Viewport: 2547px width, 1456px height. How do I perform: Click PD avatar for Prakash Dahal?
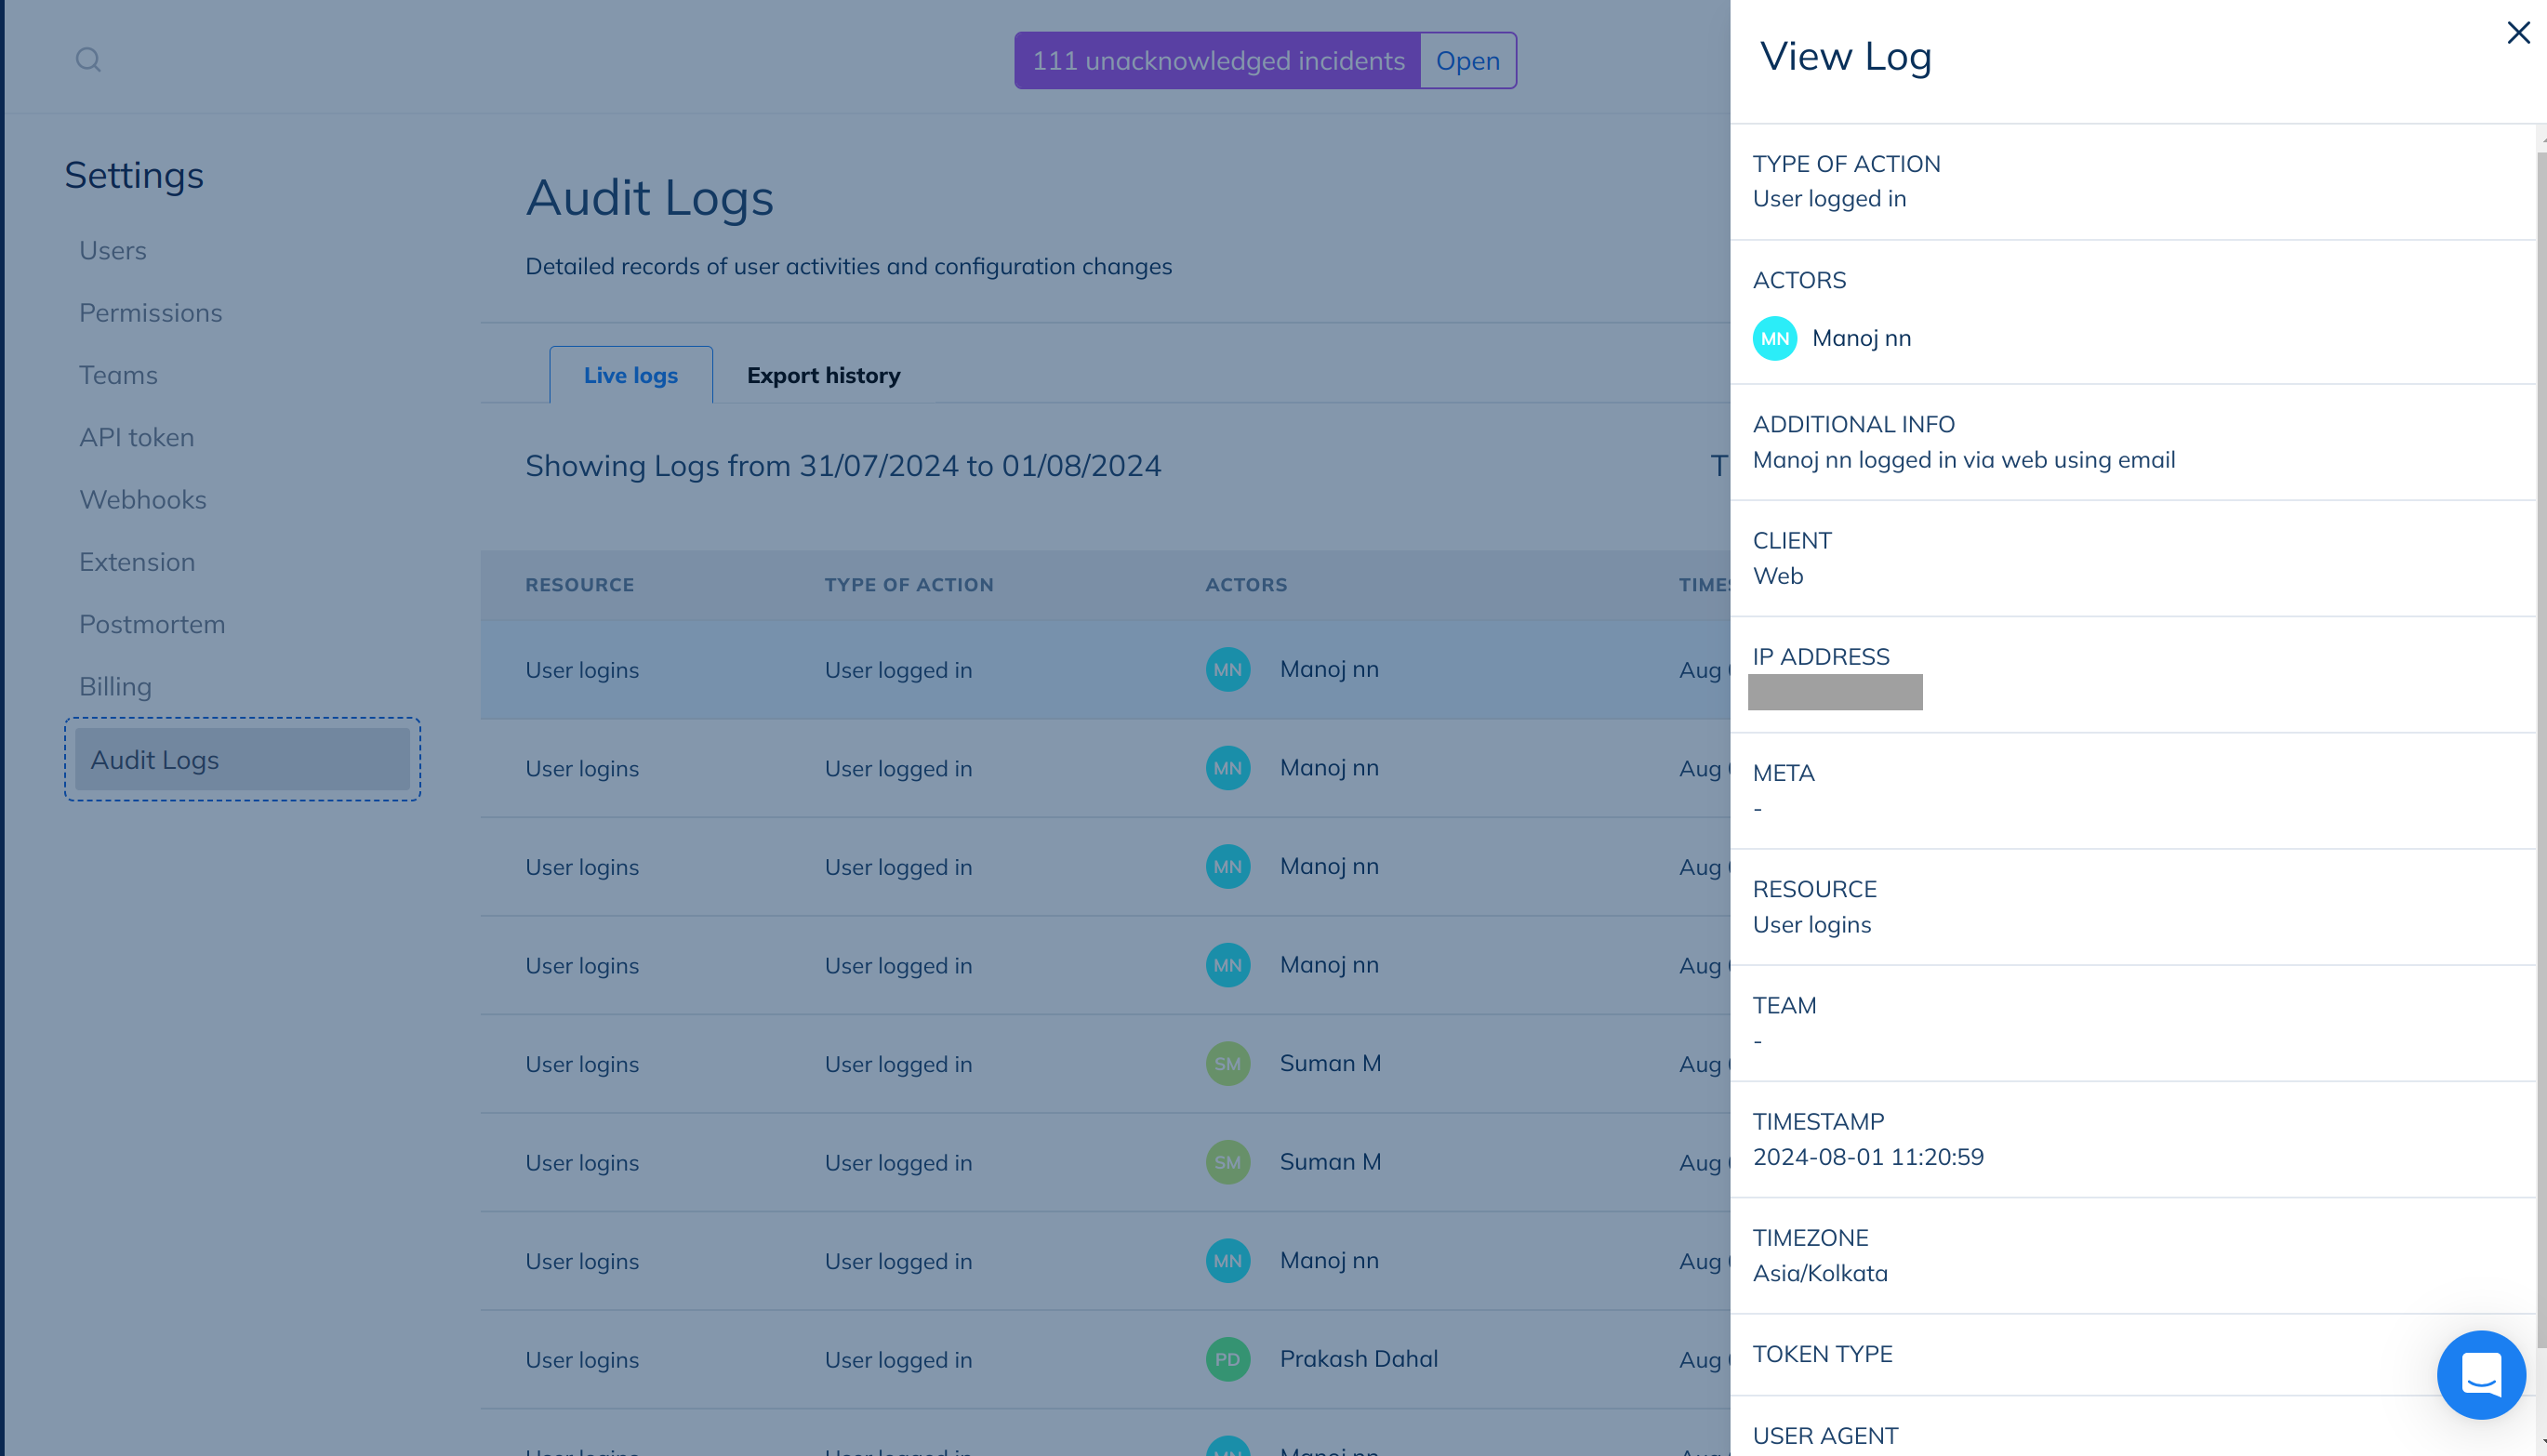[1227, 1359]
